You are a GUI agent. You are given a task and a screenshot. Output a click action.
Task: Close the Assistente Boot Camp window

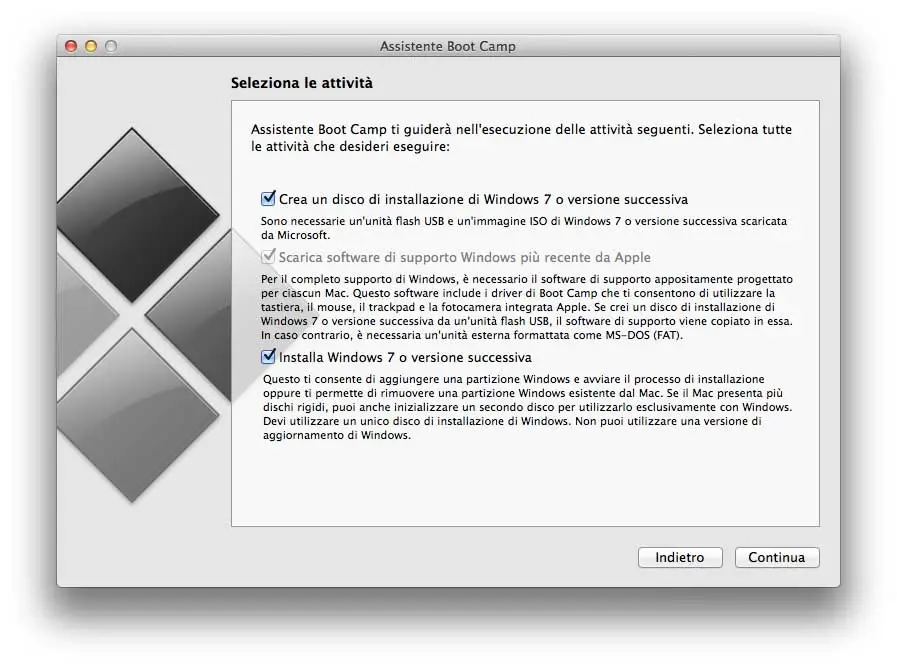click(71, 46)
